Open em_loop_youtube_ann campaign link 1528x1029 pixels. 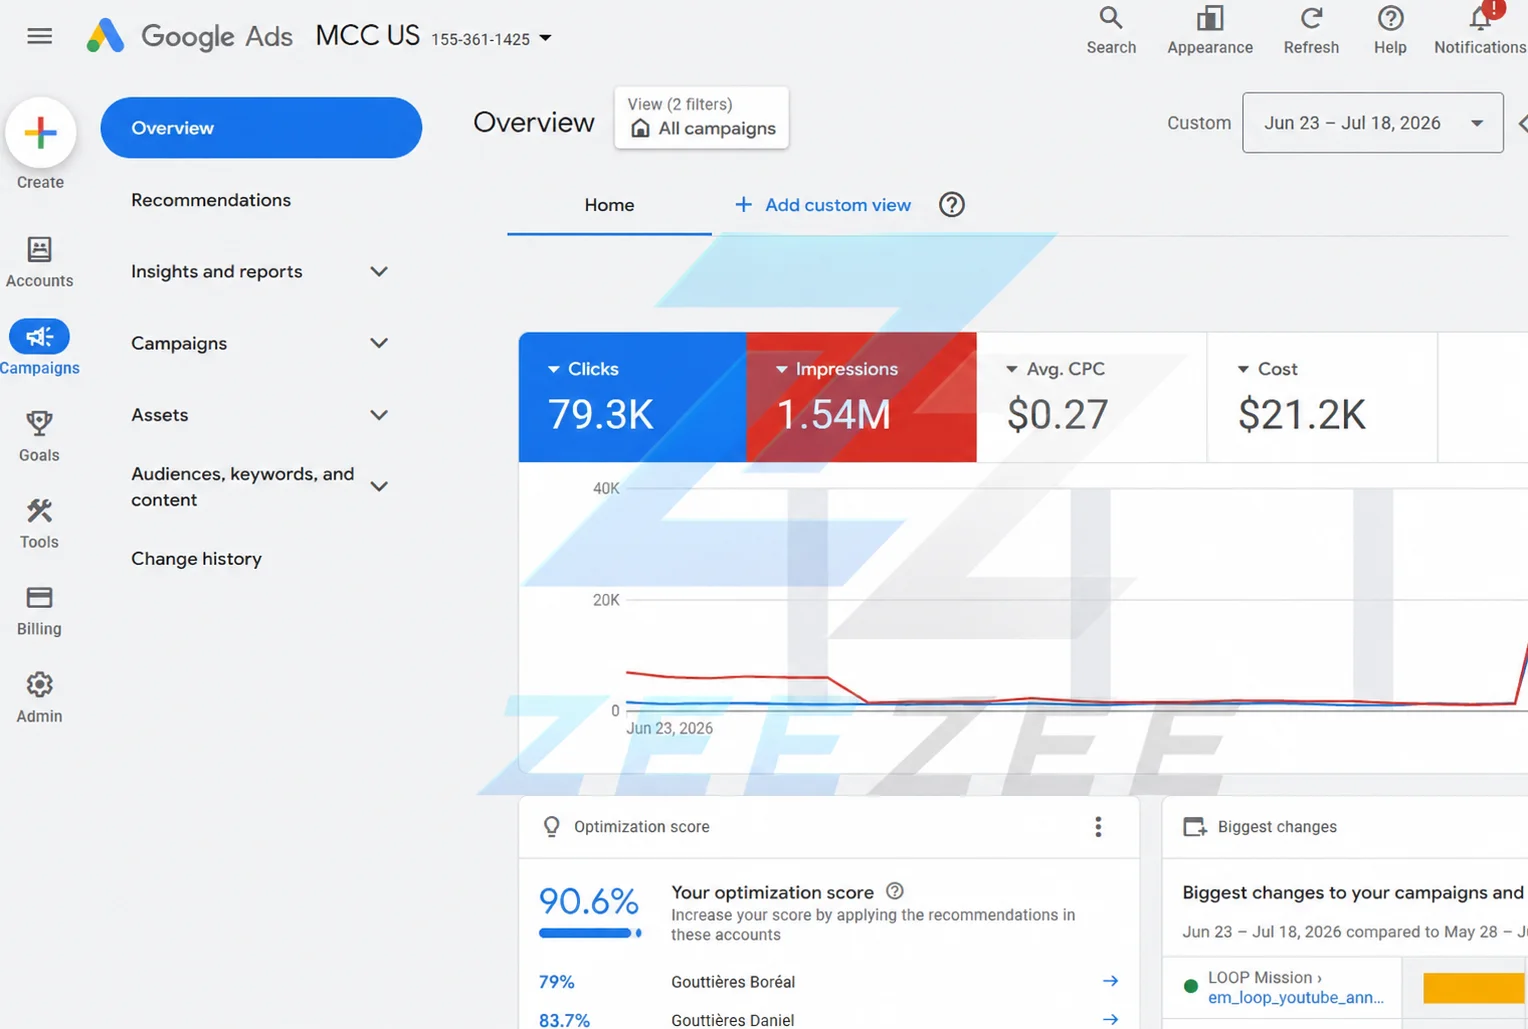[1296, 997]
